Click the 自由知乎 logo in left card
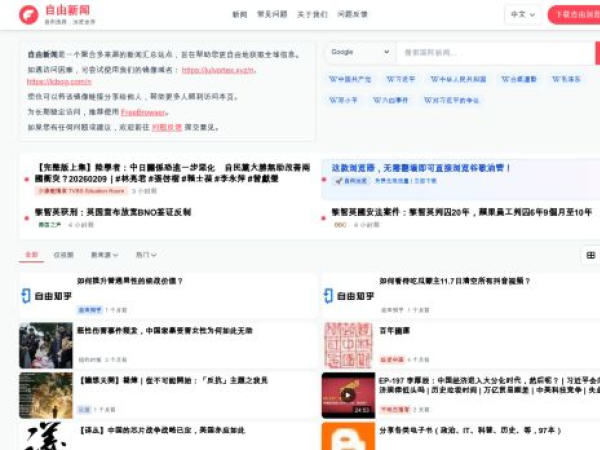The height and width of the screenshot is (450, 600). point(45,296)
